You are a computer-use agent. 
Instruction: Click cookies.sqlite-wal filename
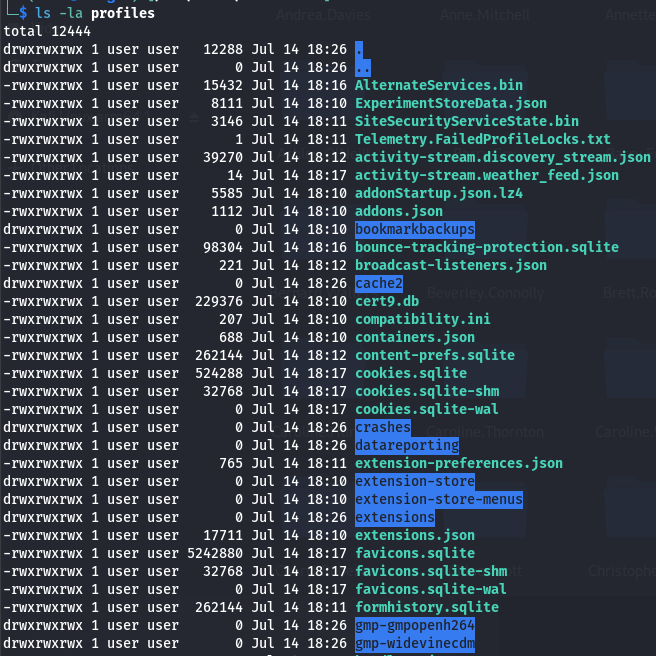(x=427, y=409)
